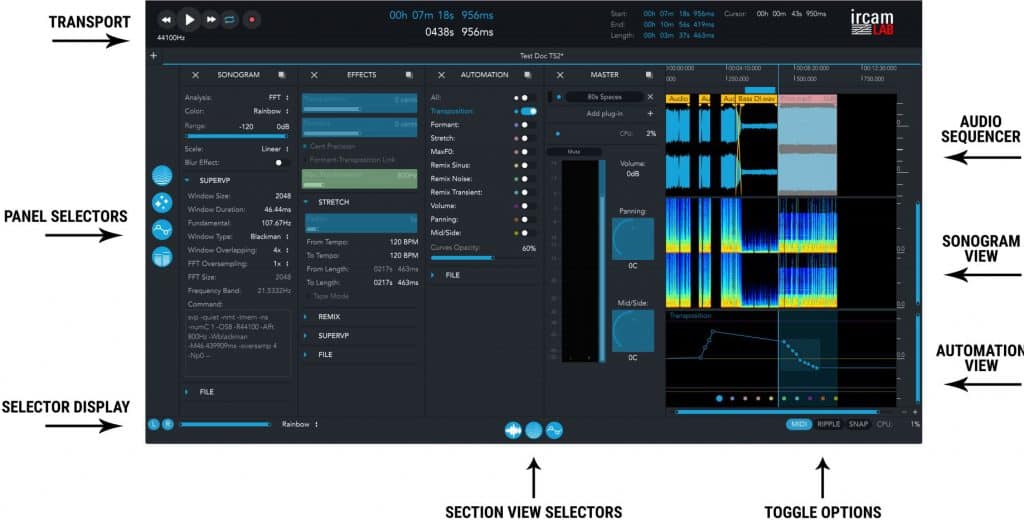Detach the AUTOMATION panel with its popout icon
Image resolution: width=1024 pixels, height=520 pixels.
click(528, 75)
